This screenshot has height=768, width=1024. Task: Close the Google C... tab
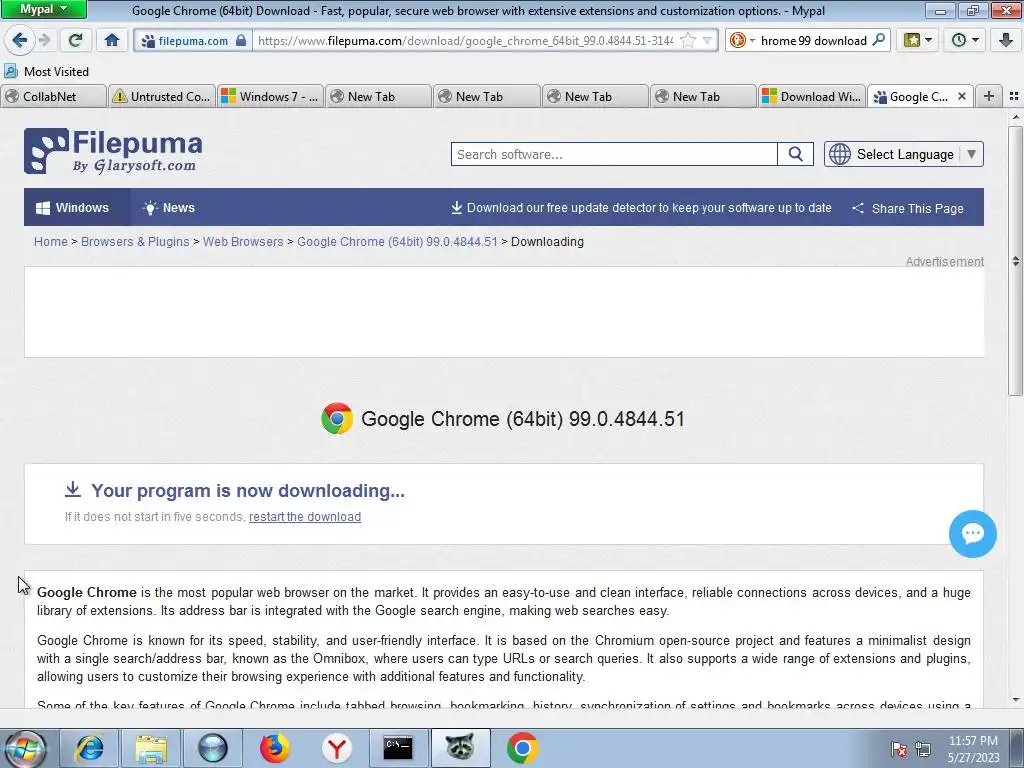(961, 96)
